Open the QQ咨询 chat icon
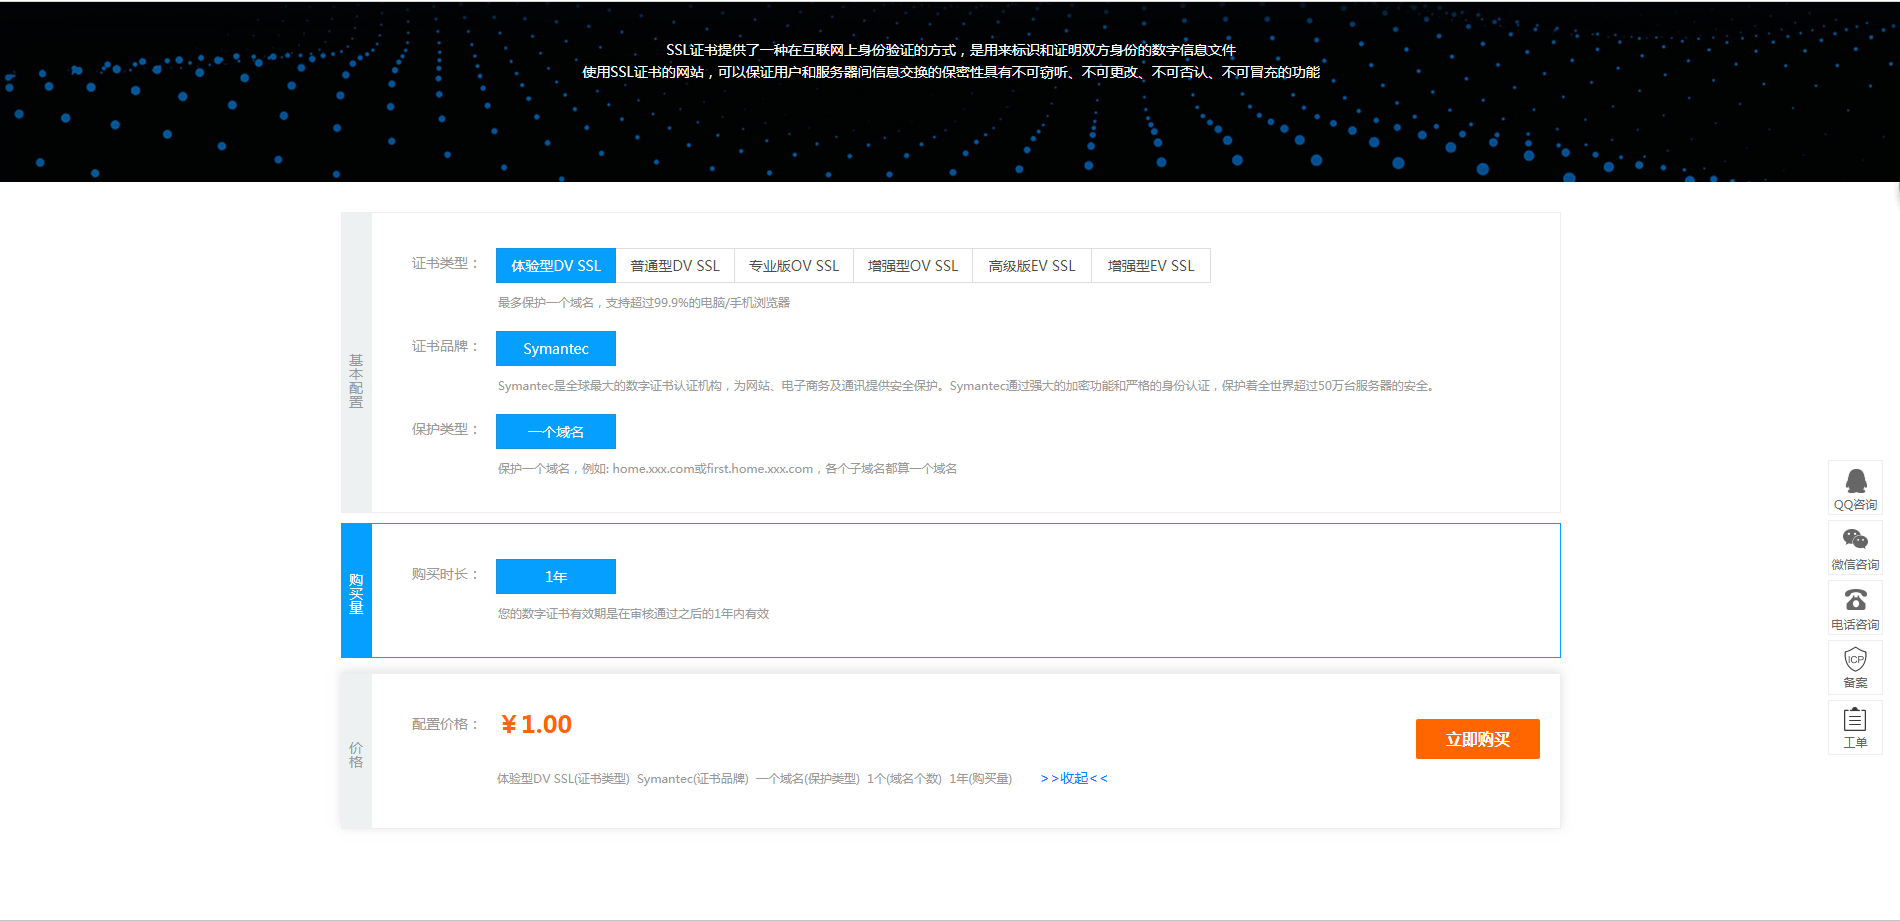 (1856, 489)
